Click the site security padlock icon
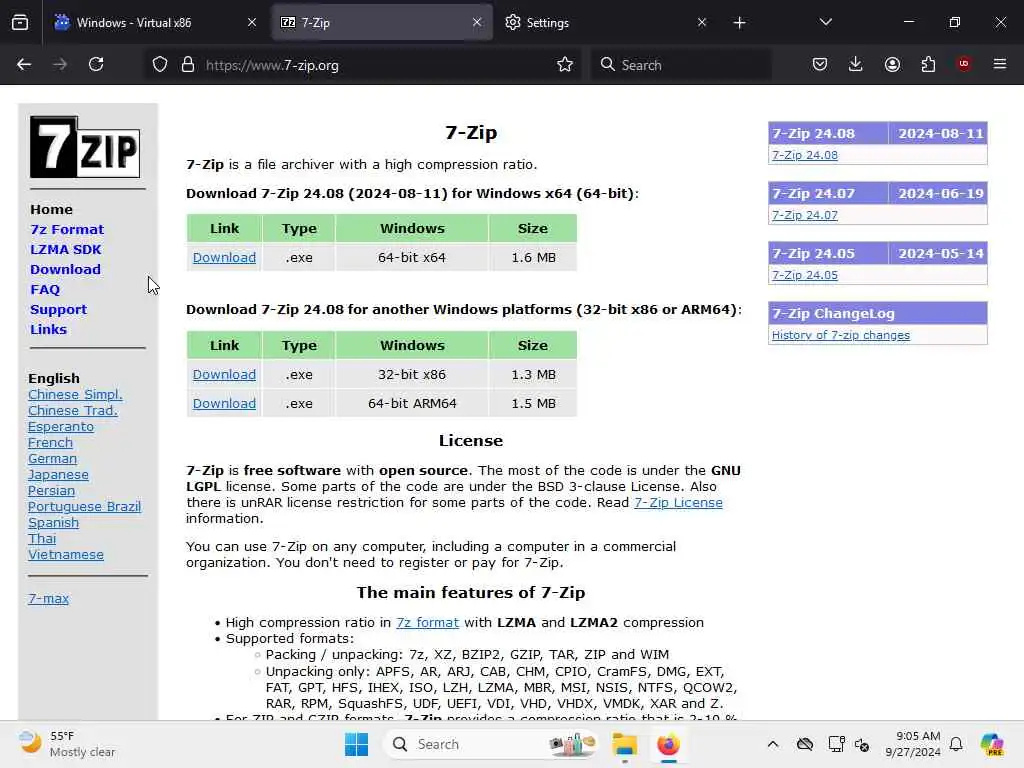The height and width of the screenshot is (768, 1024). point(188,65)
